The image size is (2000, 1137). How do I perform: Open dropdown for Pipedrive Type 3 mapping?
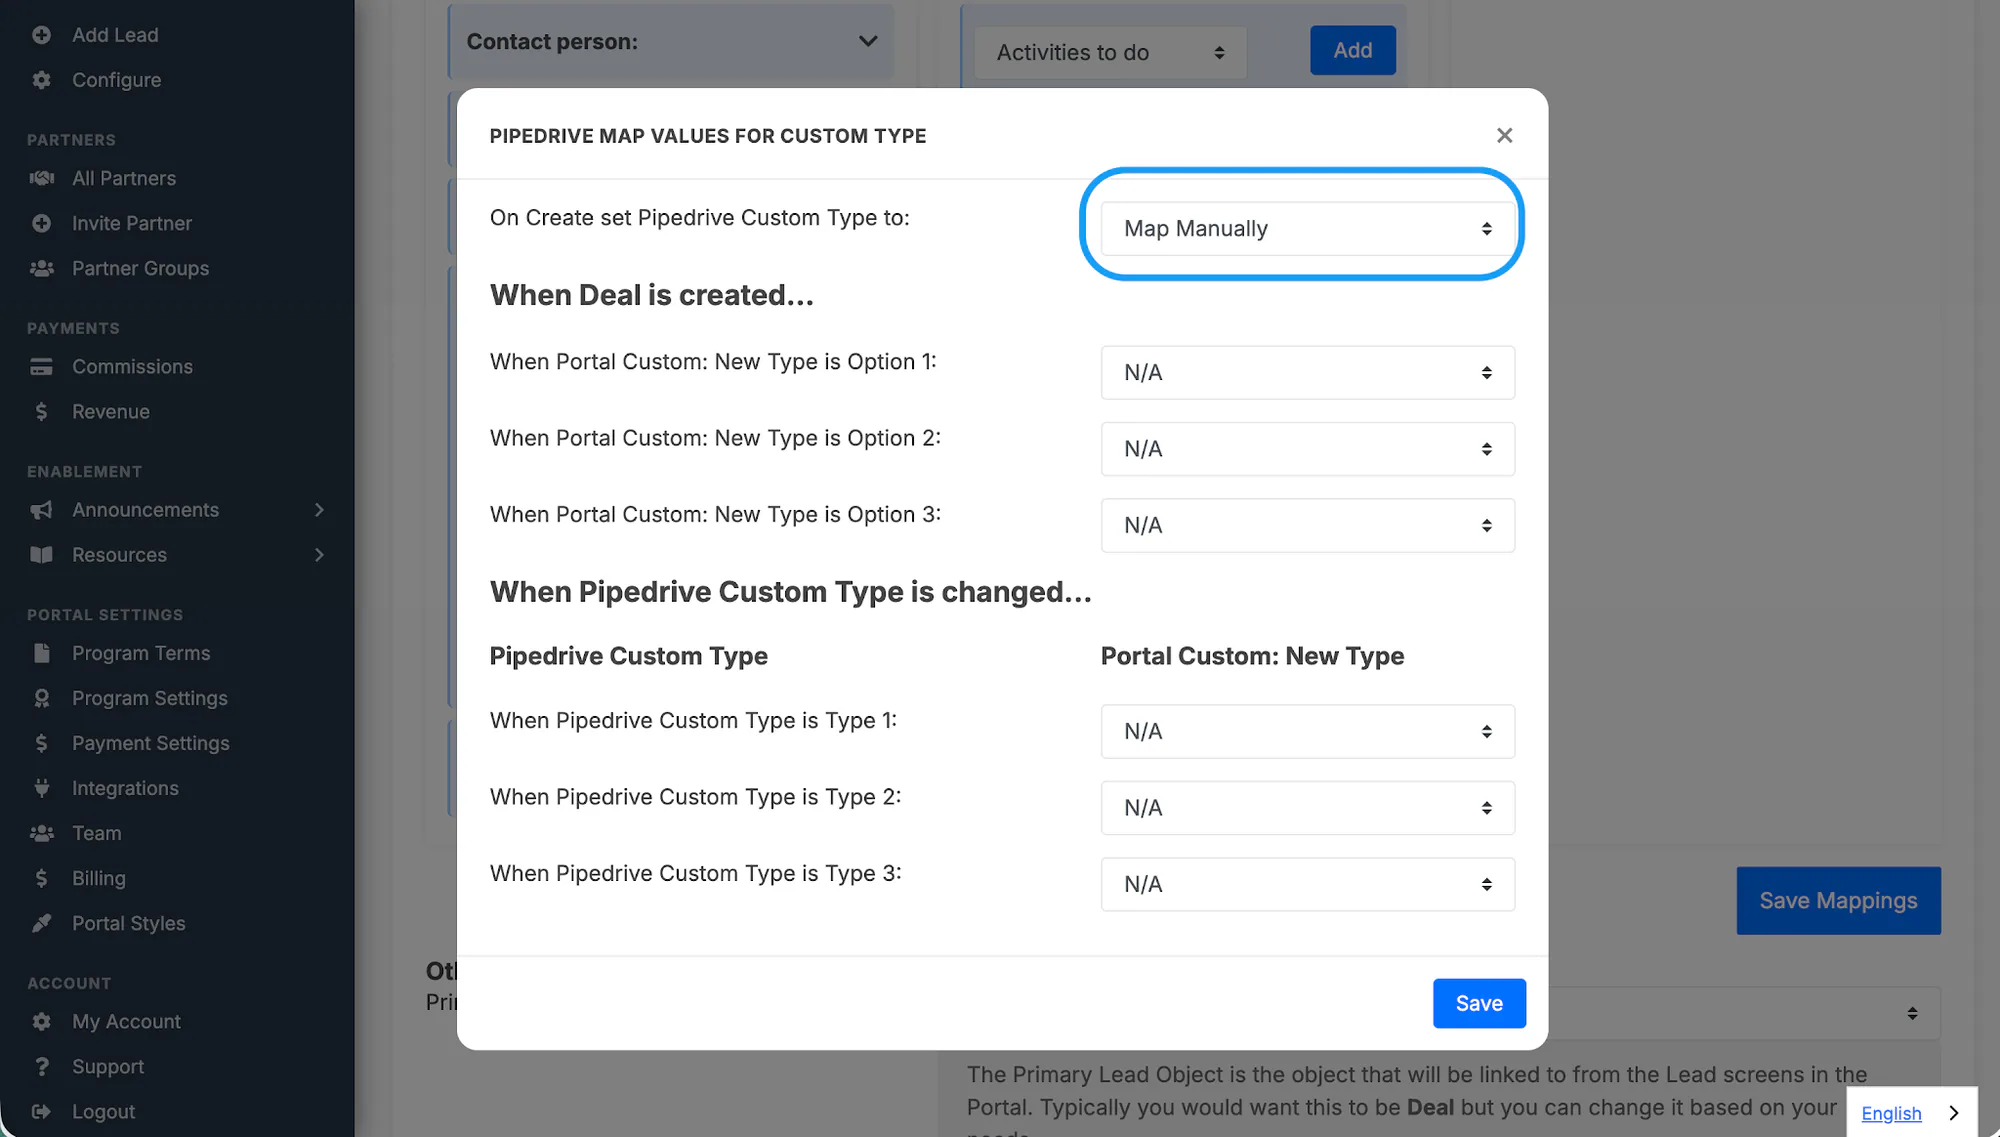1307,884
